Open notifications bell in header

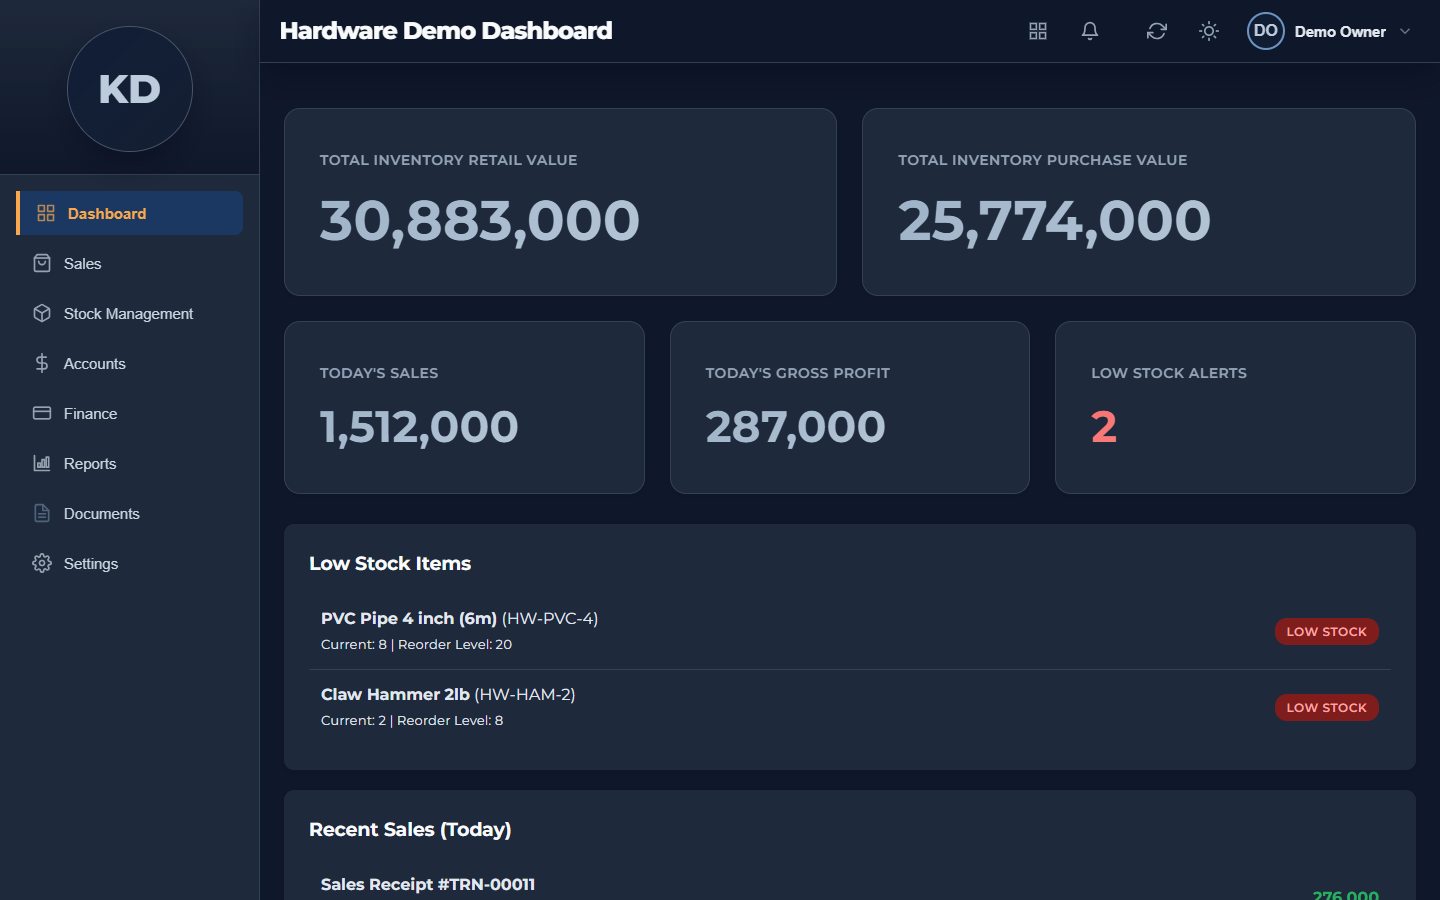pos(1090,31)
